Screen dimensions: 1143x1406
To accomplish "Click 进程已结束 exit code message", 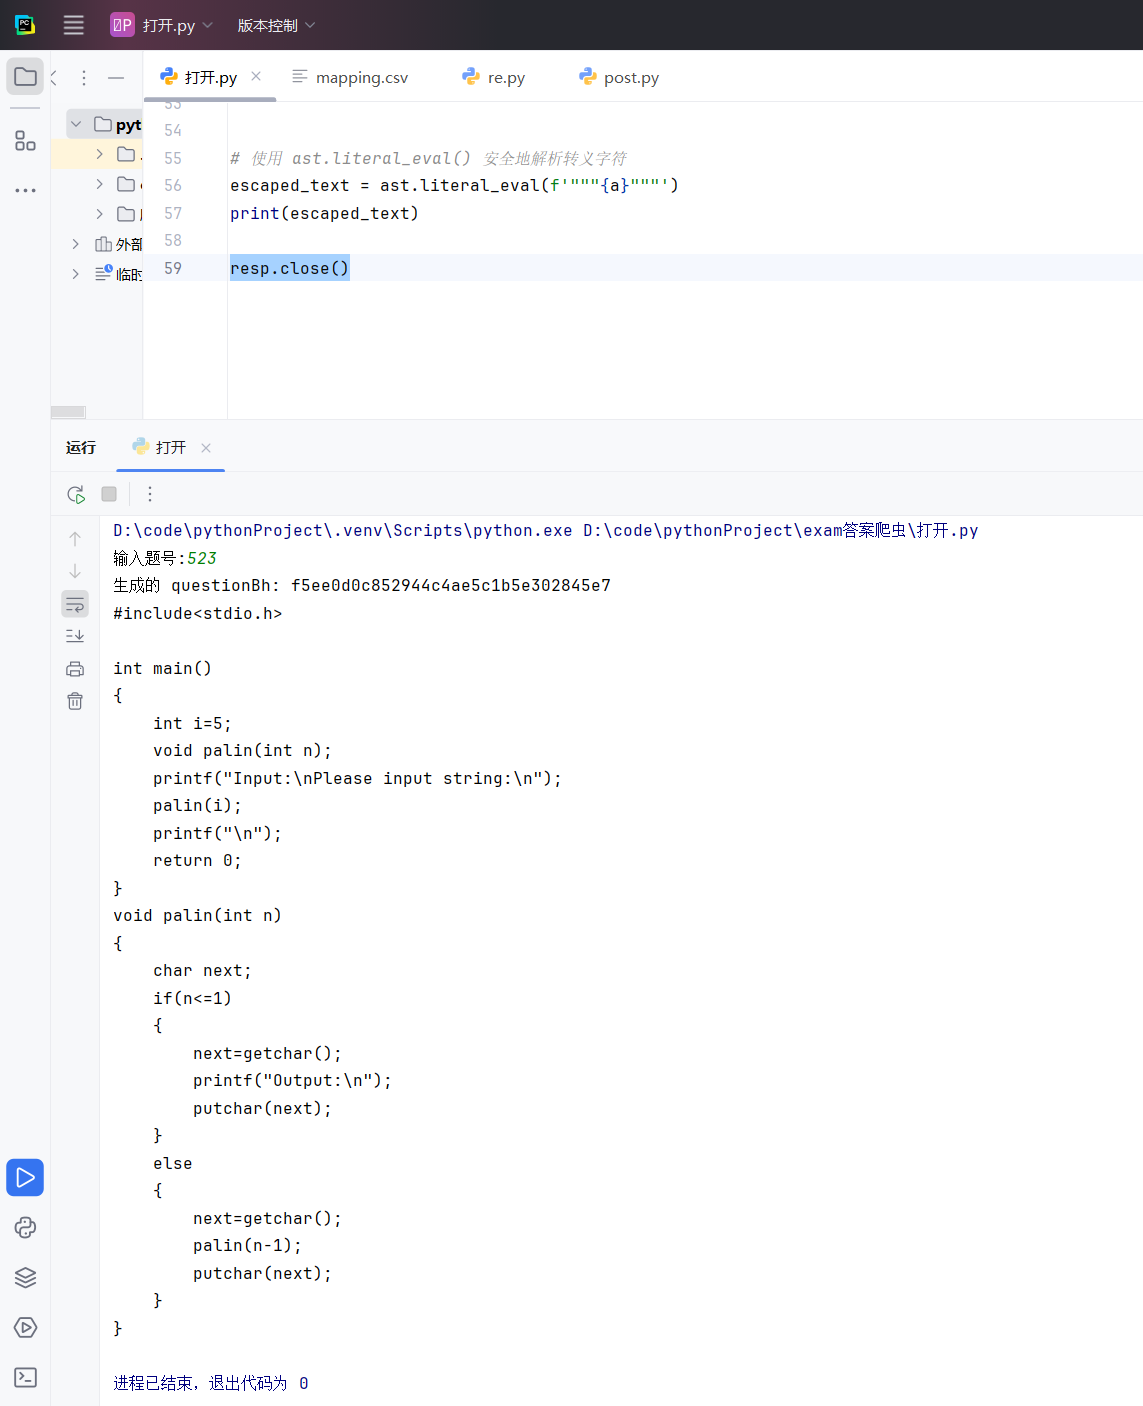I will (211, 1383).
